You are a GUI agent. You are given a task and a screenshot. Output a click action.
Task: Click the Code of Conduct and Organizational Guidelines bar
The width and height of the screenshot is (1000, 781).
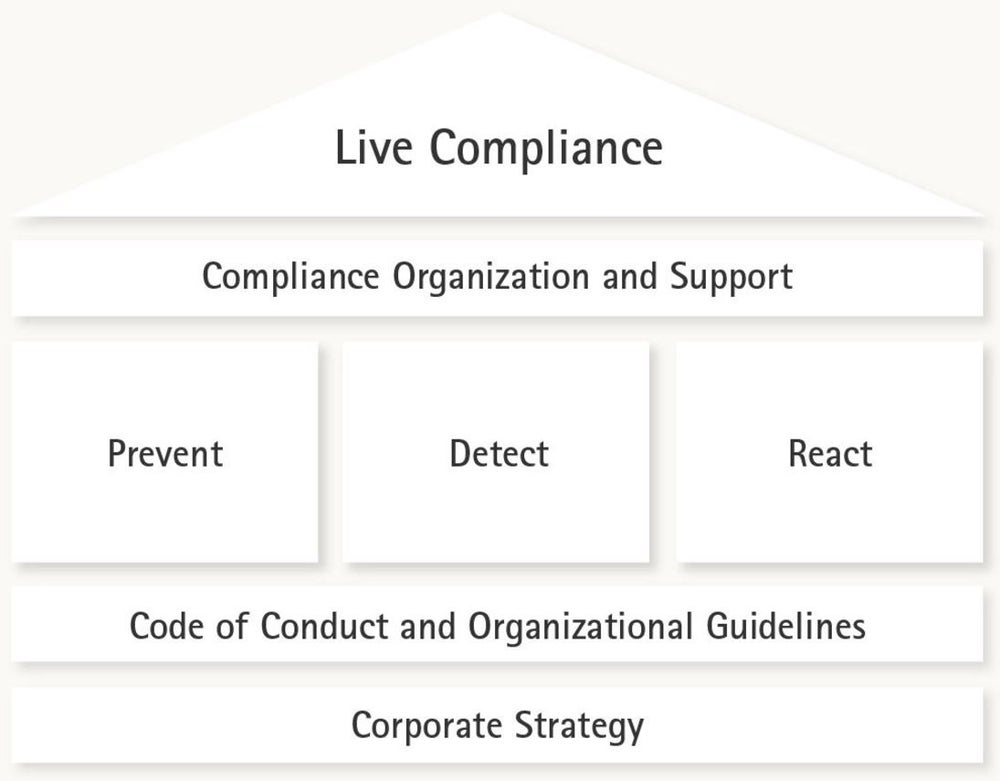497,624
